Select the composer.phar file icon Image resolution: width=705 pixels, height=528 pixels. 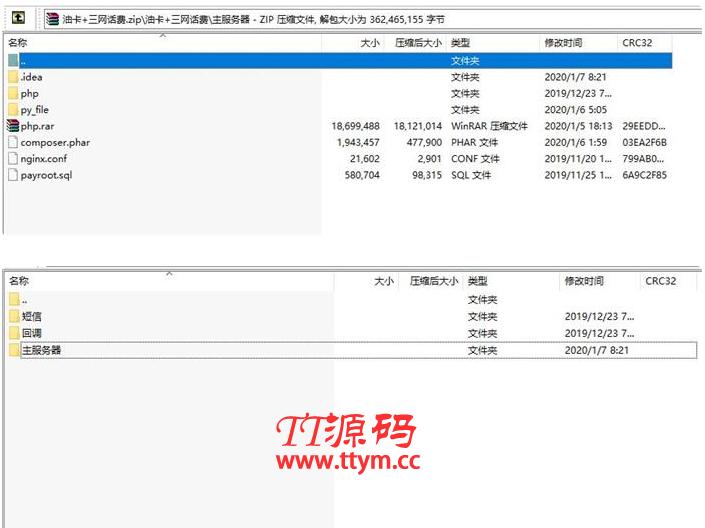(x=13, y=142)
